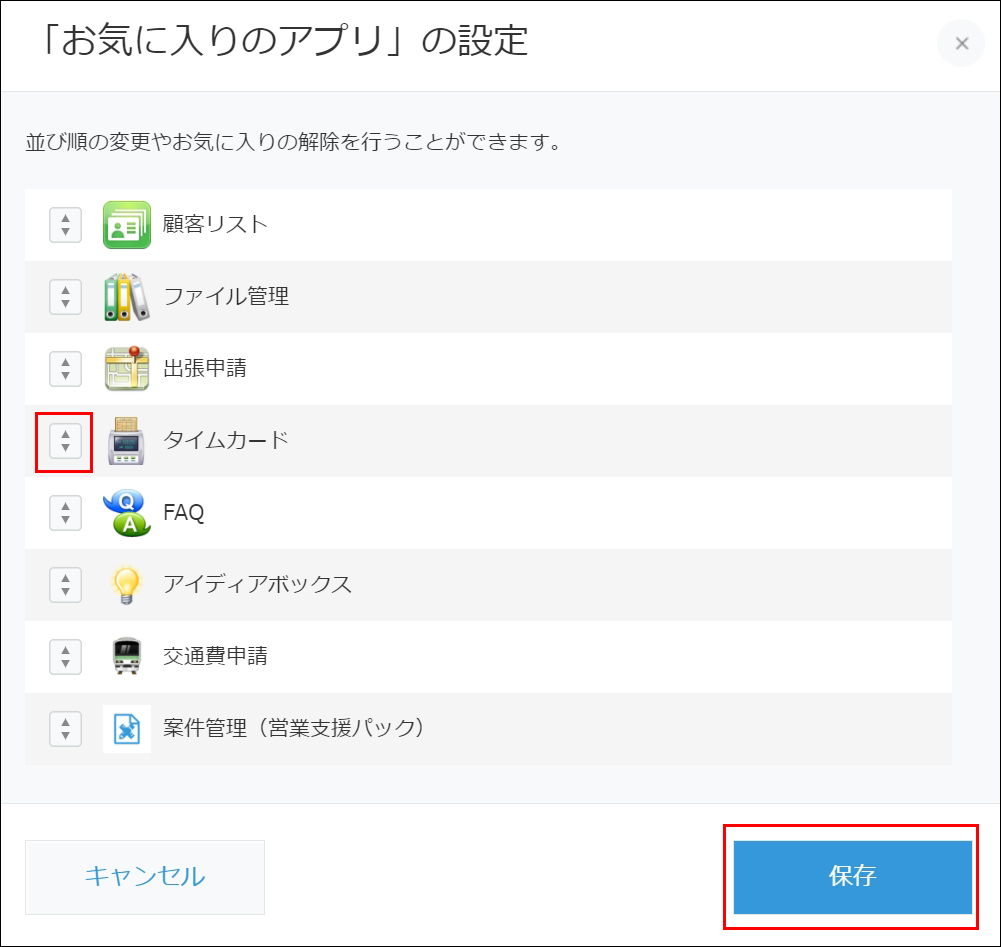Click the reorder arrows beside アイディアボックス
Screen dimensions: 1001x947
(64, 584)
